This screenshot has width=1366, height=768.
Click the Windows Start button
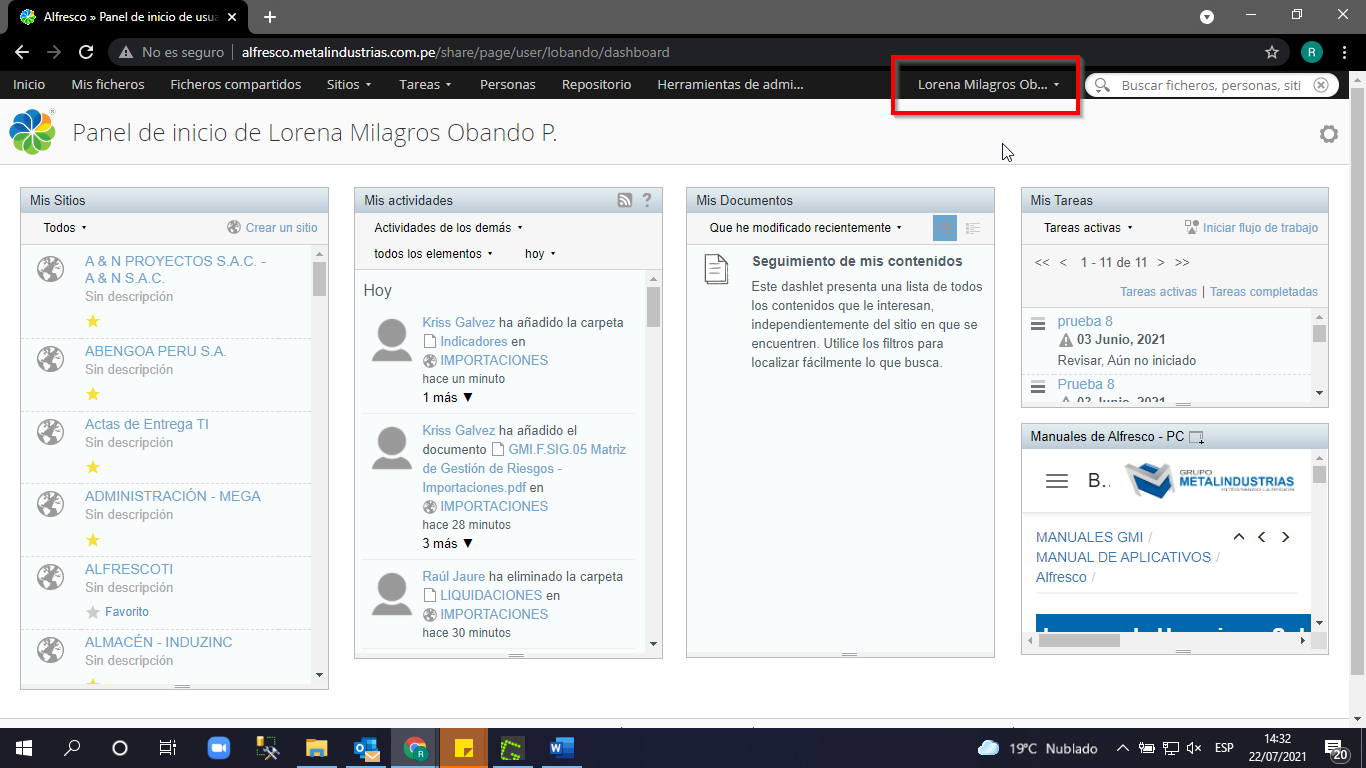(x=23, y=748)
